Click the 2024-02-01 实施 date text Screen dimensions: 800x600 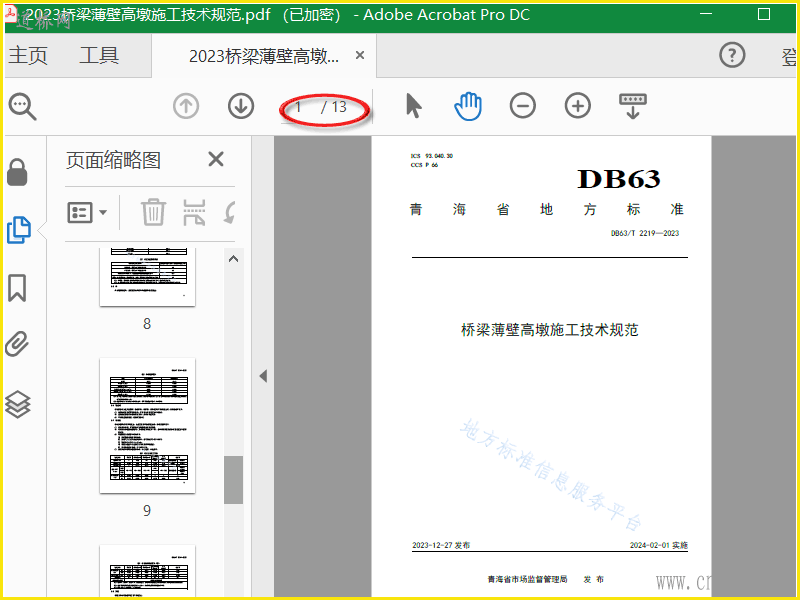(x=659, y=545)
